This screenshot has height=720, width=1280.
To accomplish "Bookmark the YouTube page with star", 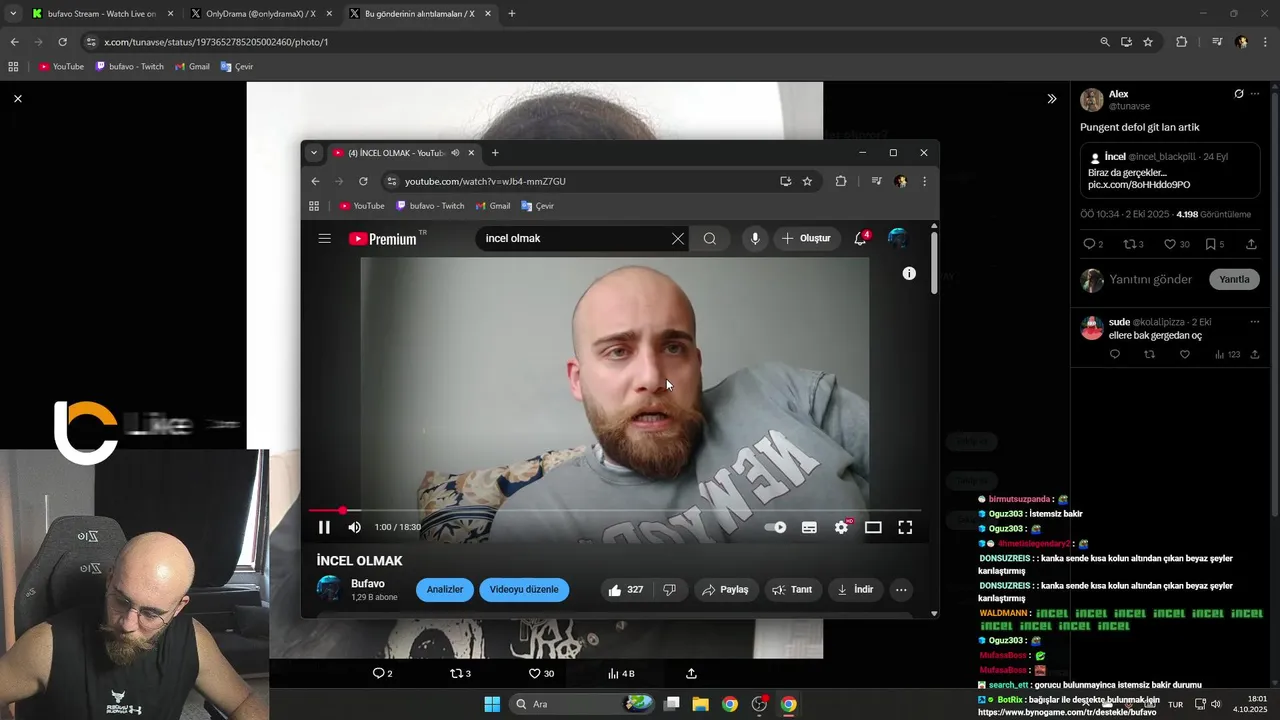I will [x=807, y=181].
